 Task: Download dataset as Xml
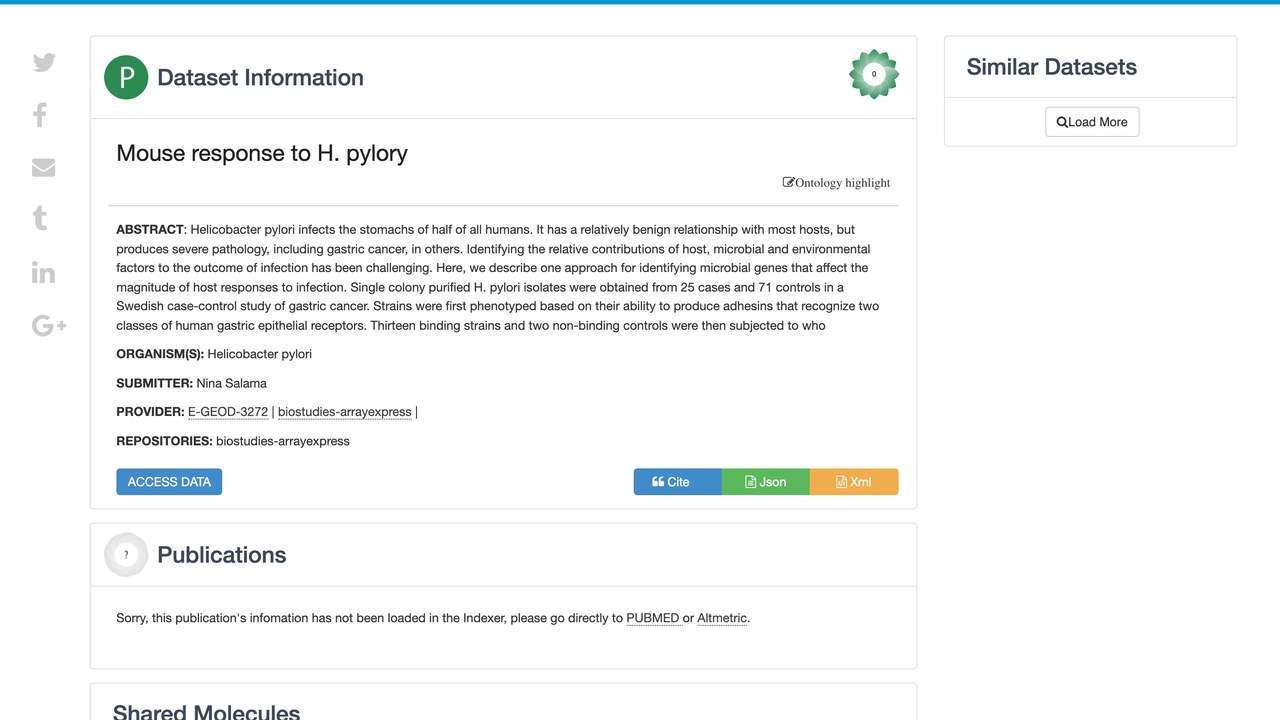tap(854, 482)
